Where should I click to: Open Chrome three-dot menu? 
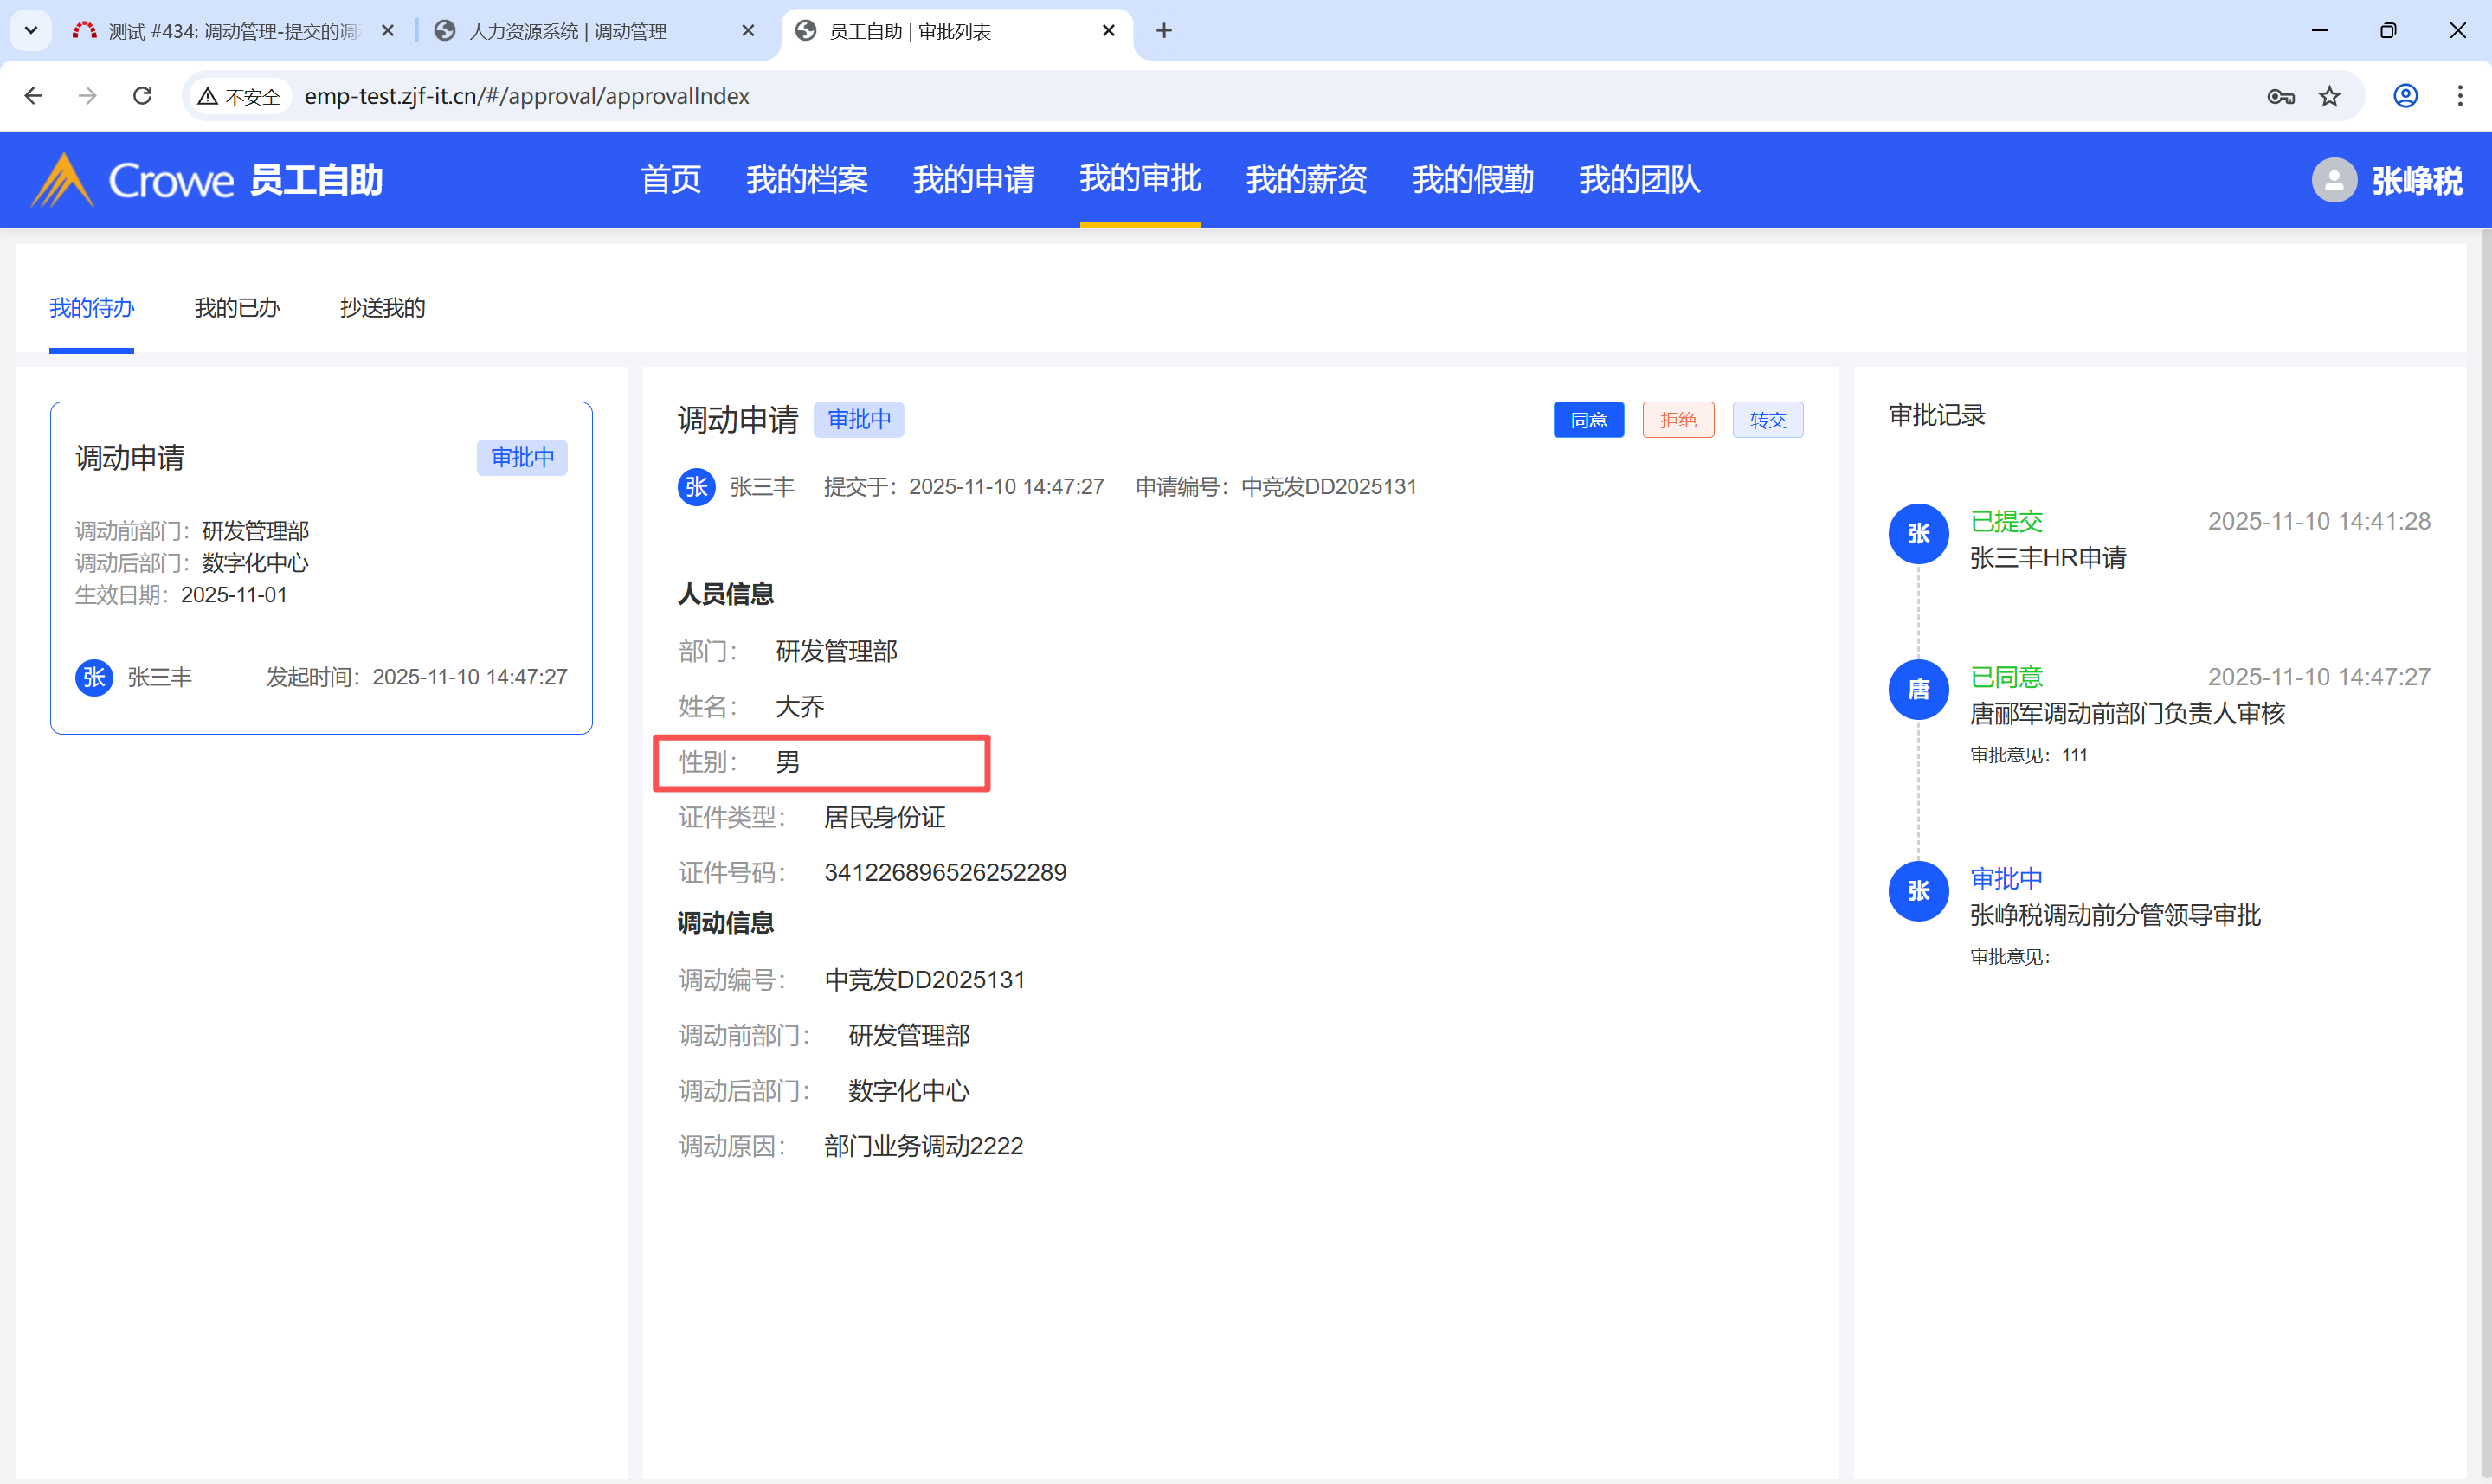tap(2459, 96)
